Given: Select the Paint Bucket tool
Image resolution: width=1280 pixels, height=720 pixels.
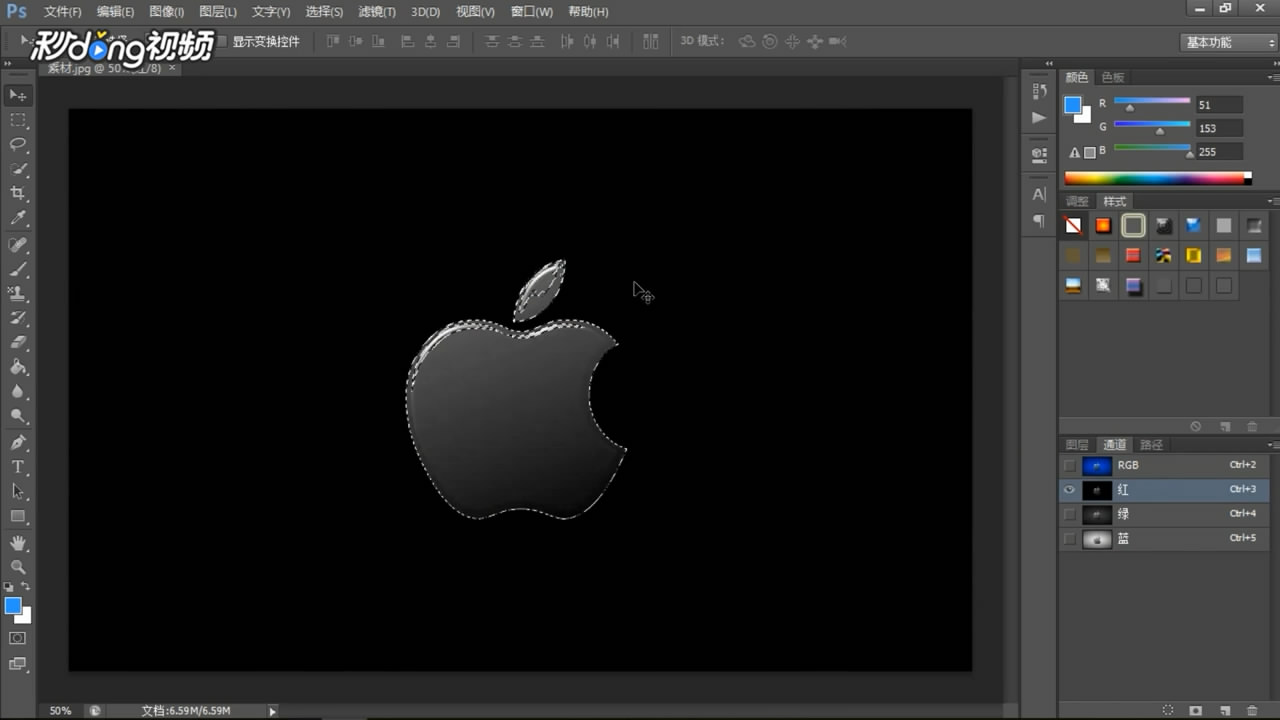Looking at the screenshot, I should click(18, 367).
